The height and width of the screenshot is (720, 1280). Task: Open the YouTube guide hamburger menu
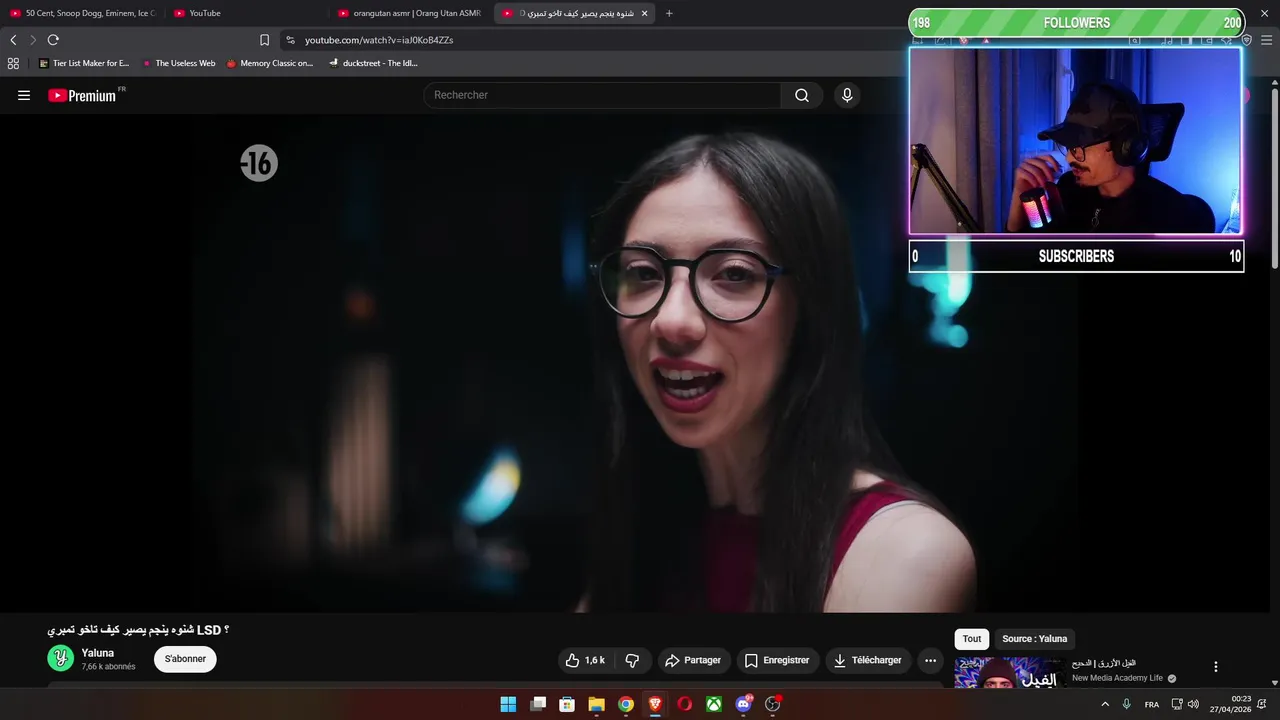coord(24,95)
